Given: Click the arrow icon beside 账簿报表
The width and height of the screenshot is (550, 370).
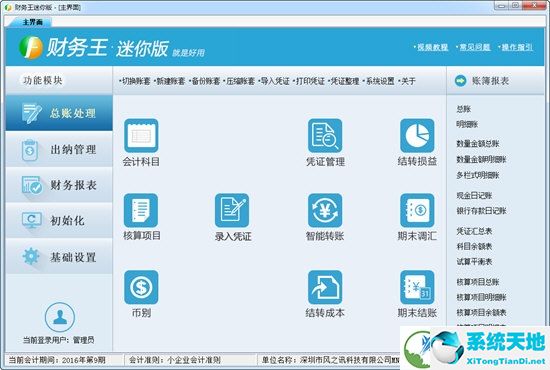Looking at the screenshot, I should 460,81.
